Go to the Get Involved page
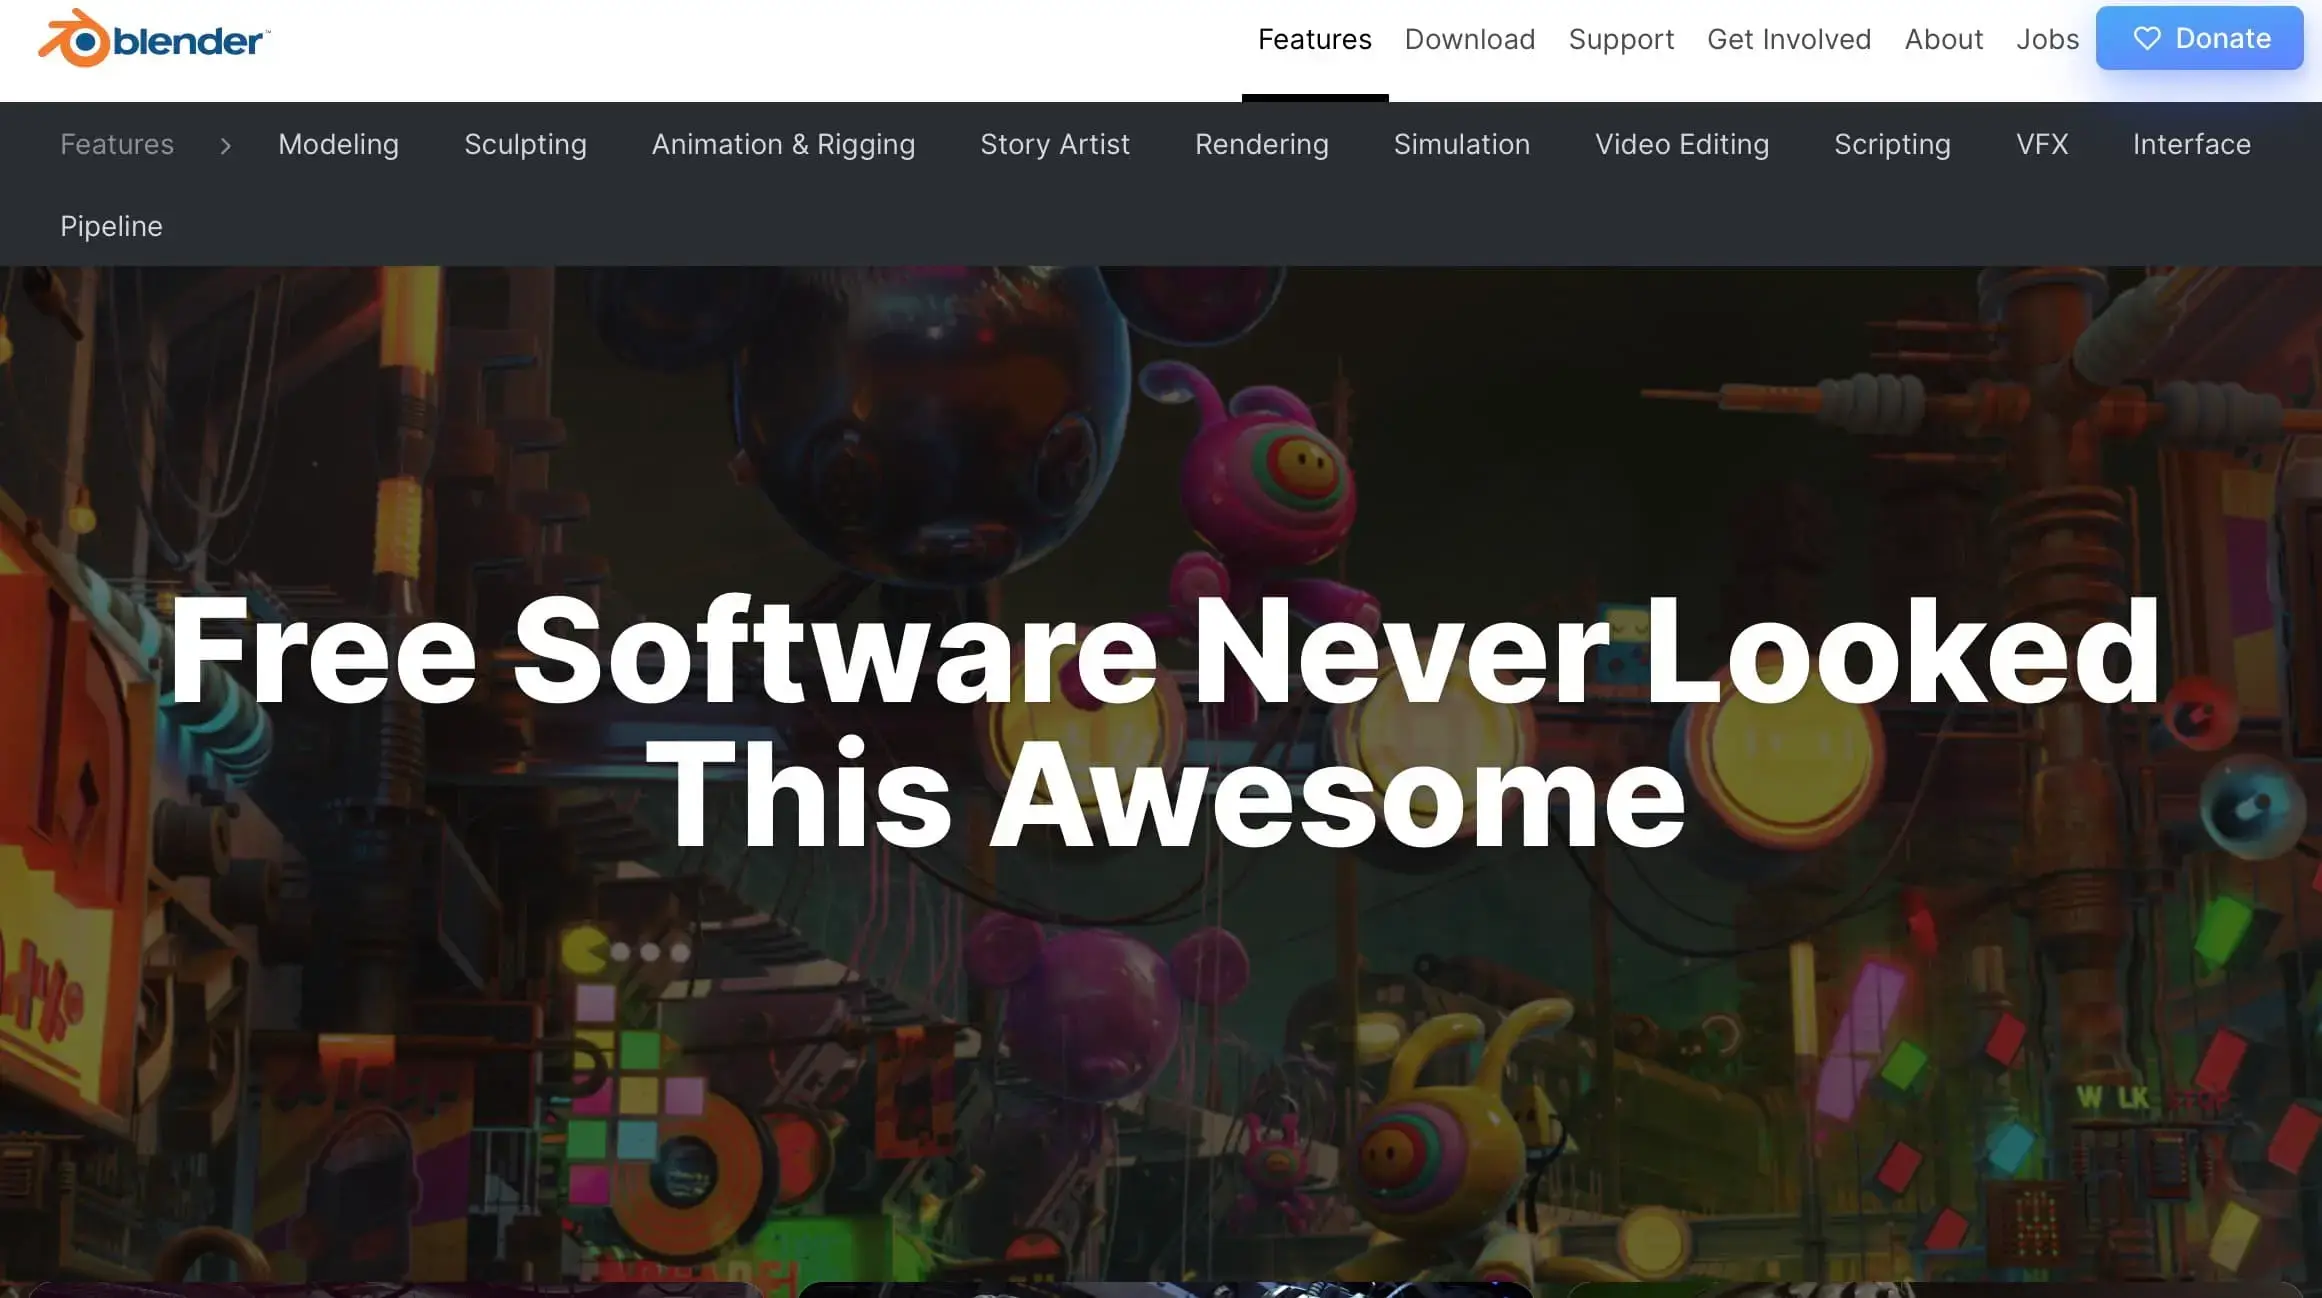This screenshot has height=1298, width=2322. point(1788,40)
